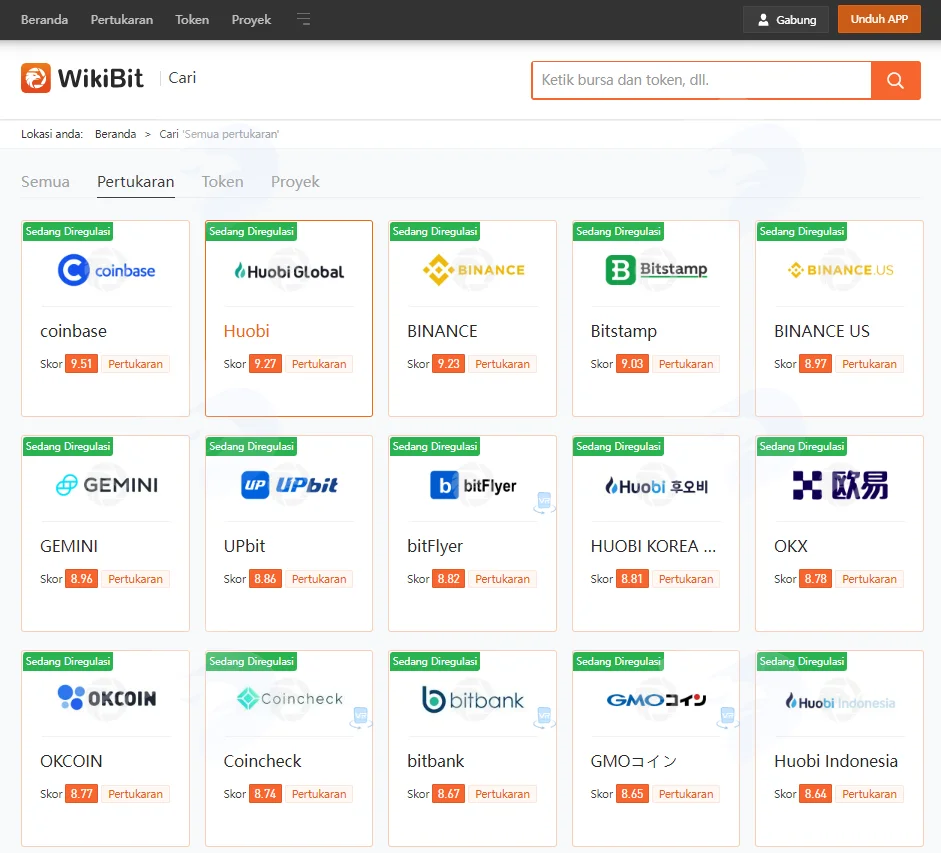941x853 pixels.
Task: Click the BINANCE logo
Action: (x=474, y=270)
